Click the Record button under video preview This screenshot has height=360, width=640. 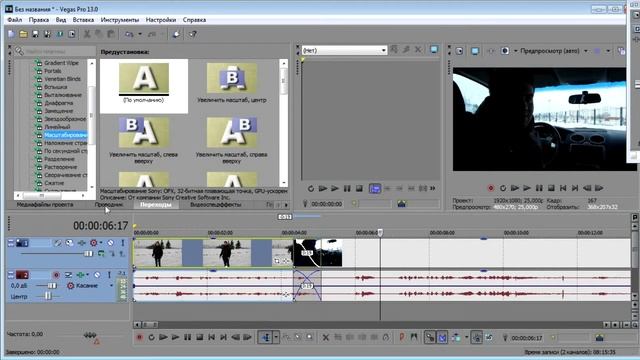point(491,188)
